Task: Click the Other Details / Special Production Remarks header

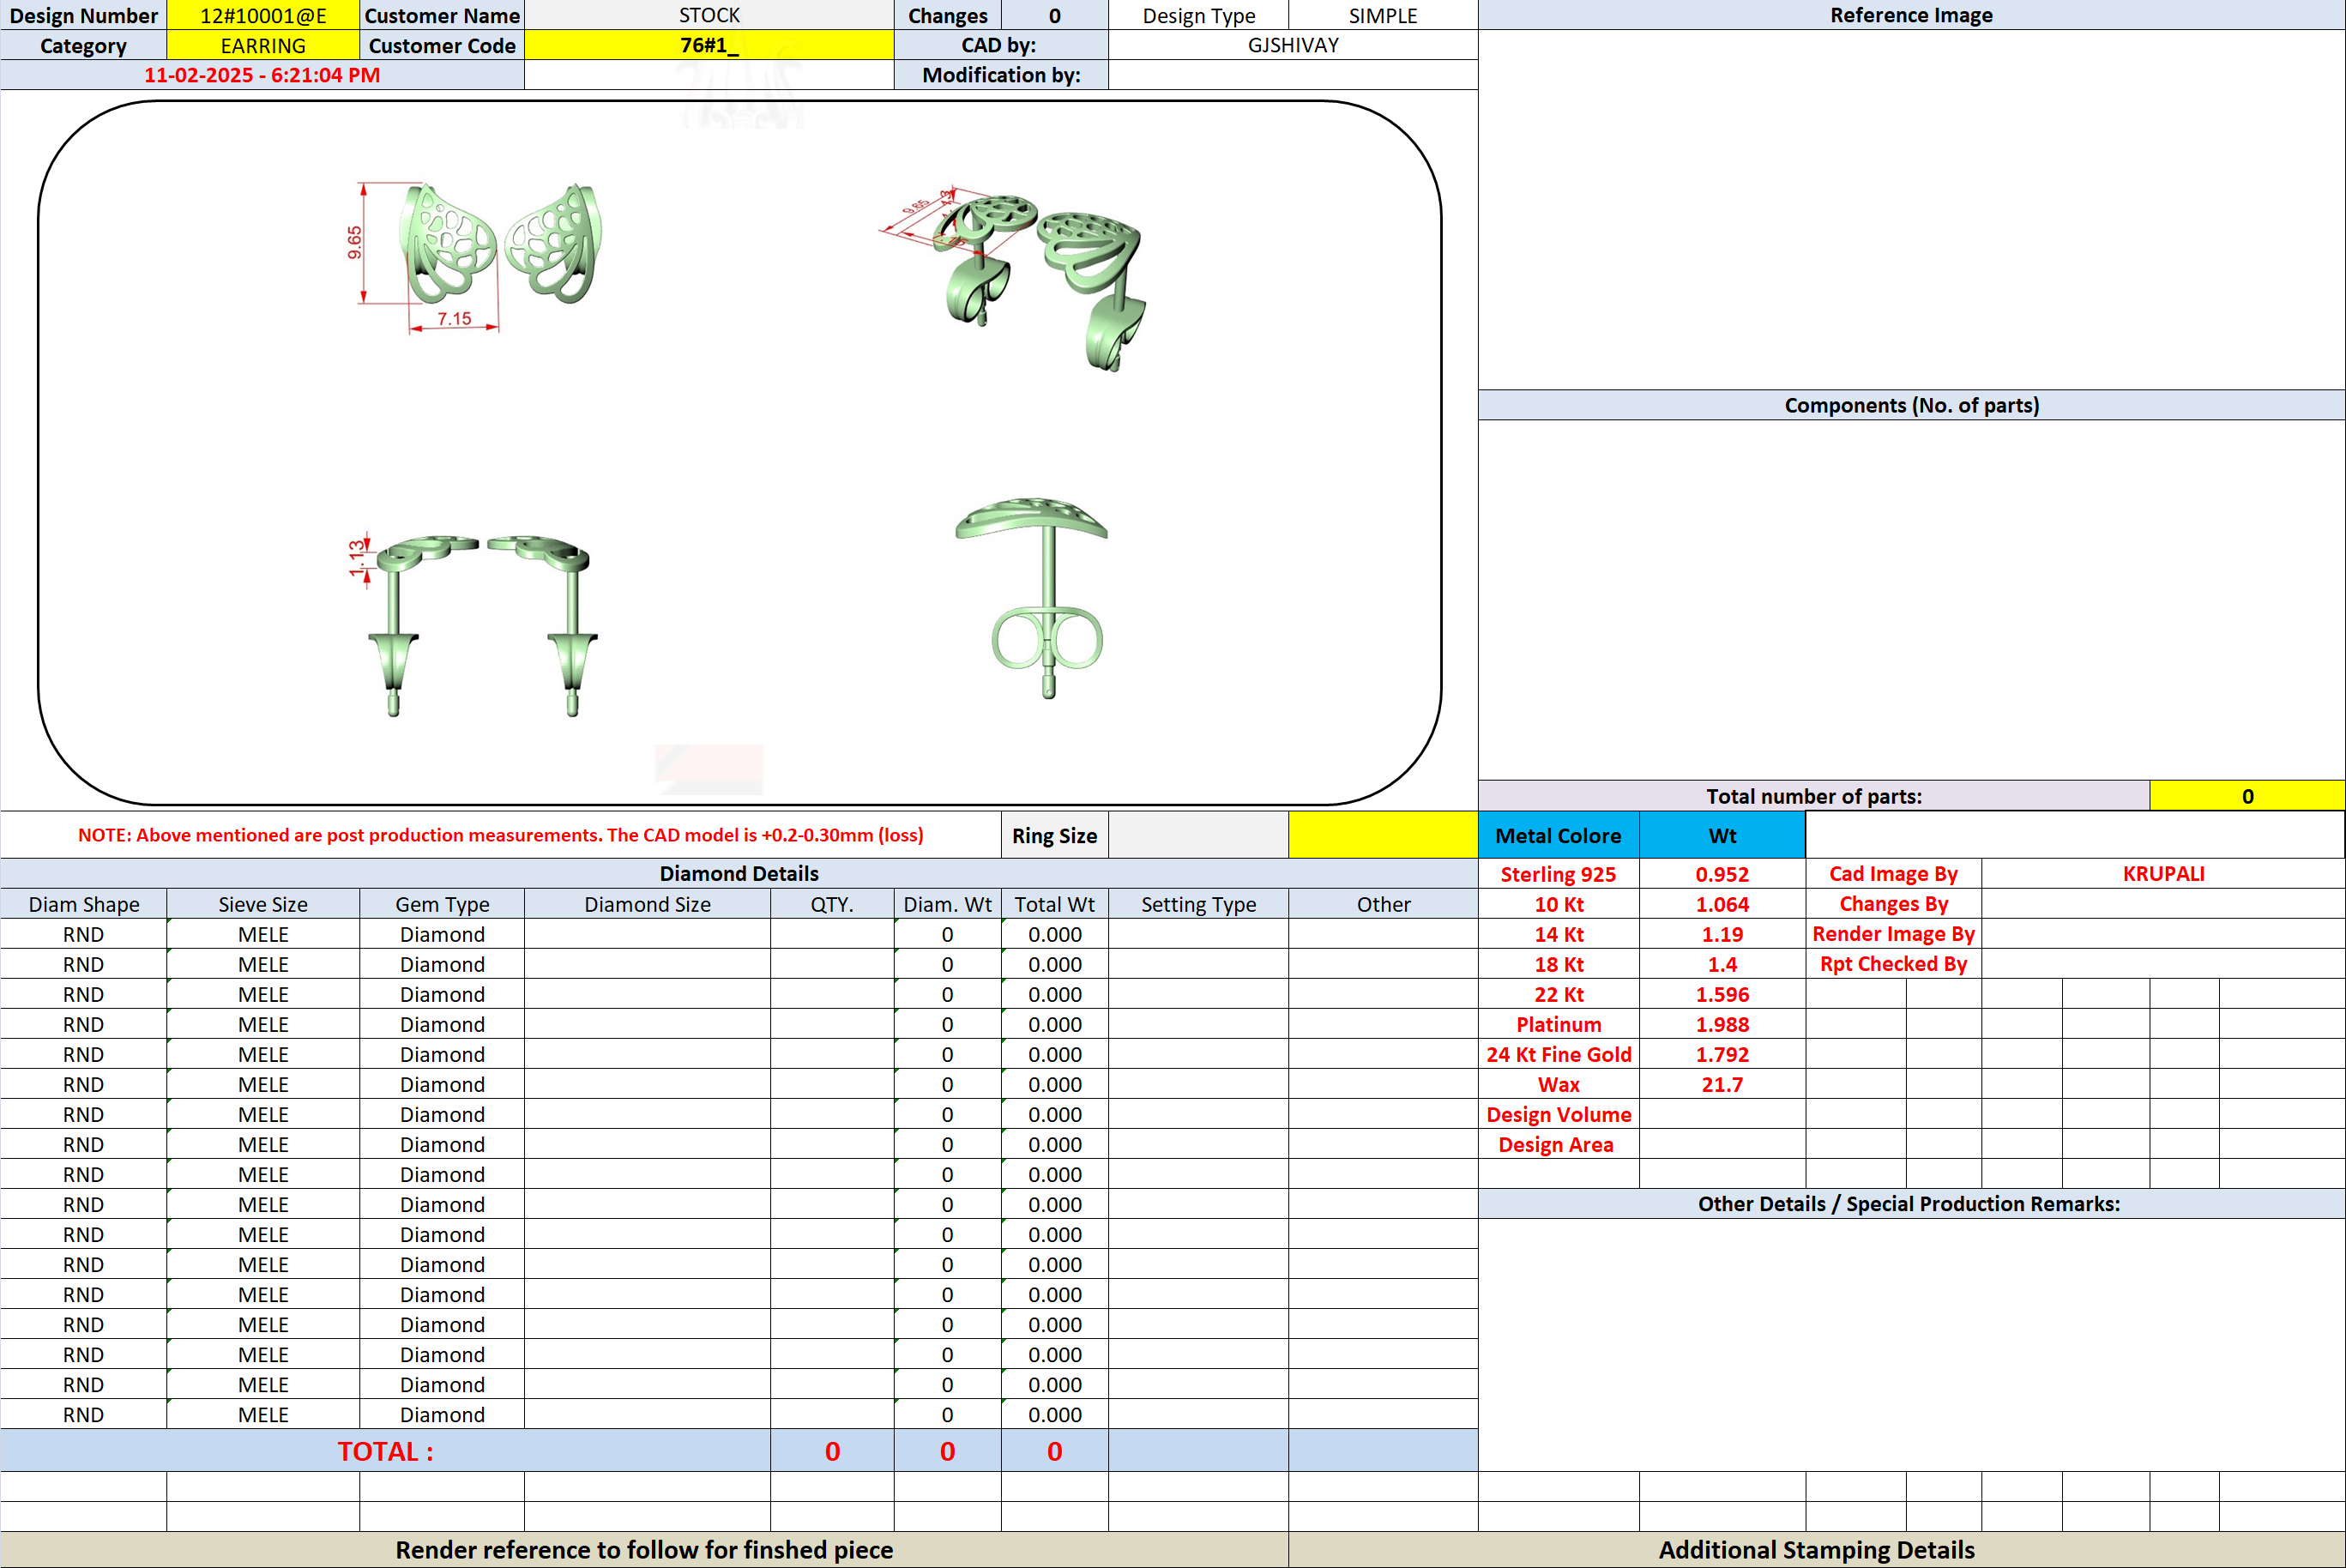Action: coord(1911,1203)
